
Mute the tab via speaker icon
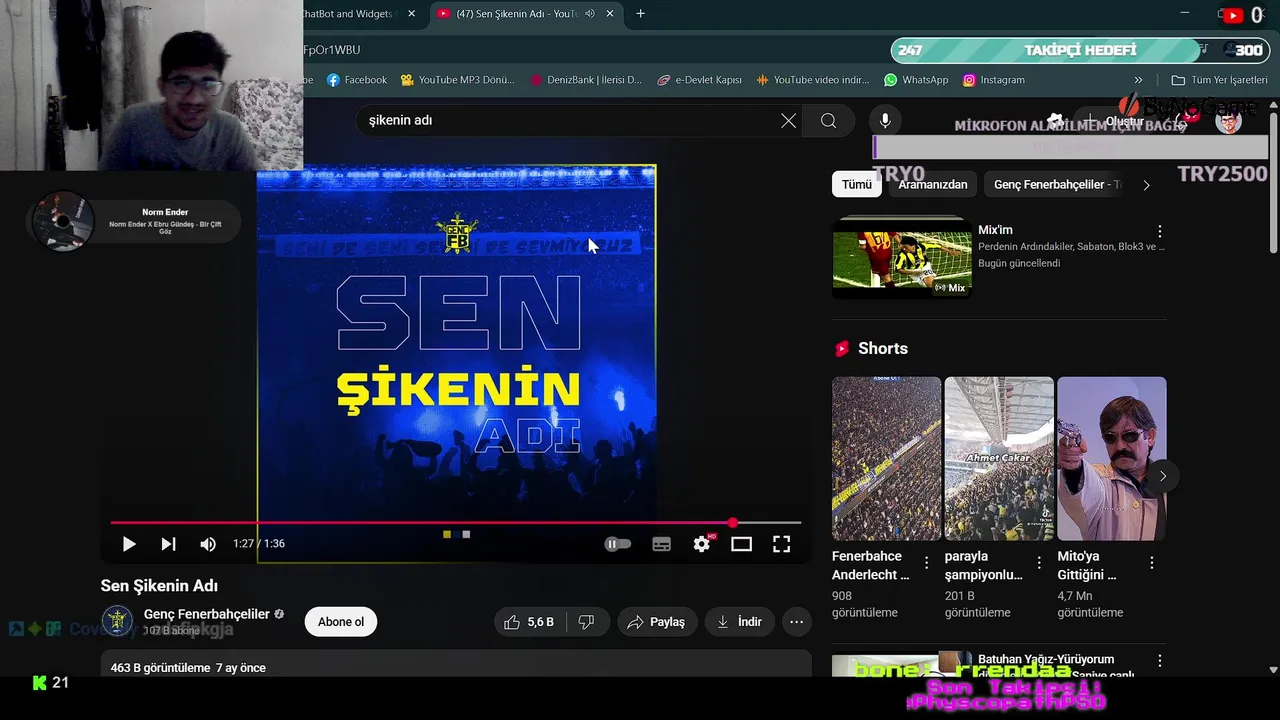[x=590, y=14]
